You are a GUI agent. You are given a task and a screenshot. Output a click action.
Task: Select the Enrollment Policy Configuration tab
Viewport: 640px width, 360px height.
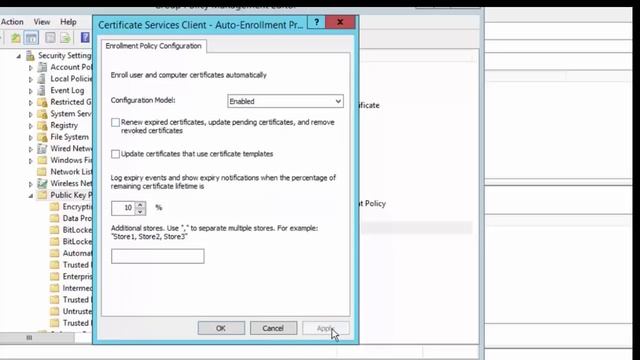pyautogui.click(x=153, y=46)
